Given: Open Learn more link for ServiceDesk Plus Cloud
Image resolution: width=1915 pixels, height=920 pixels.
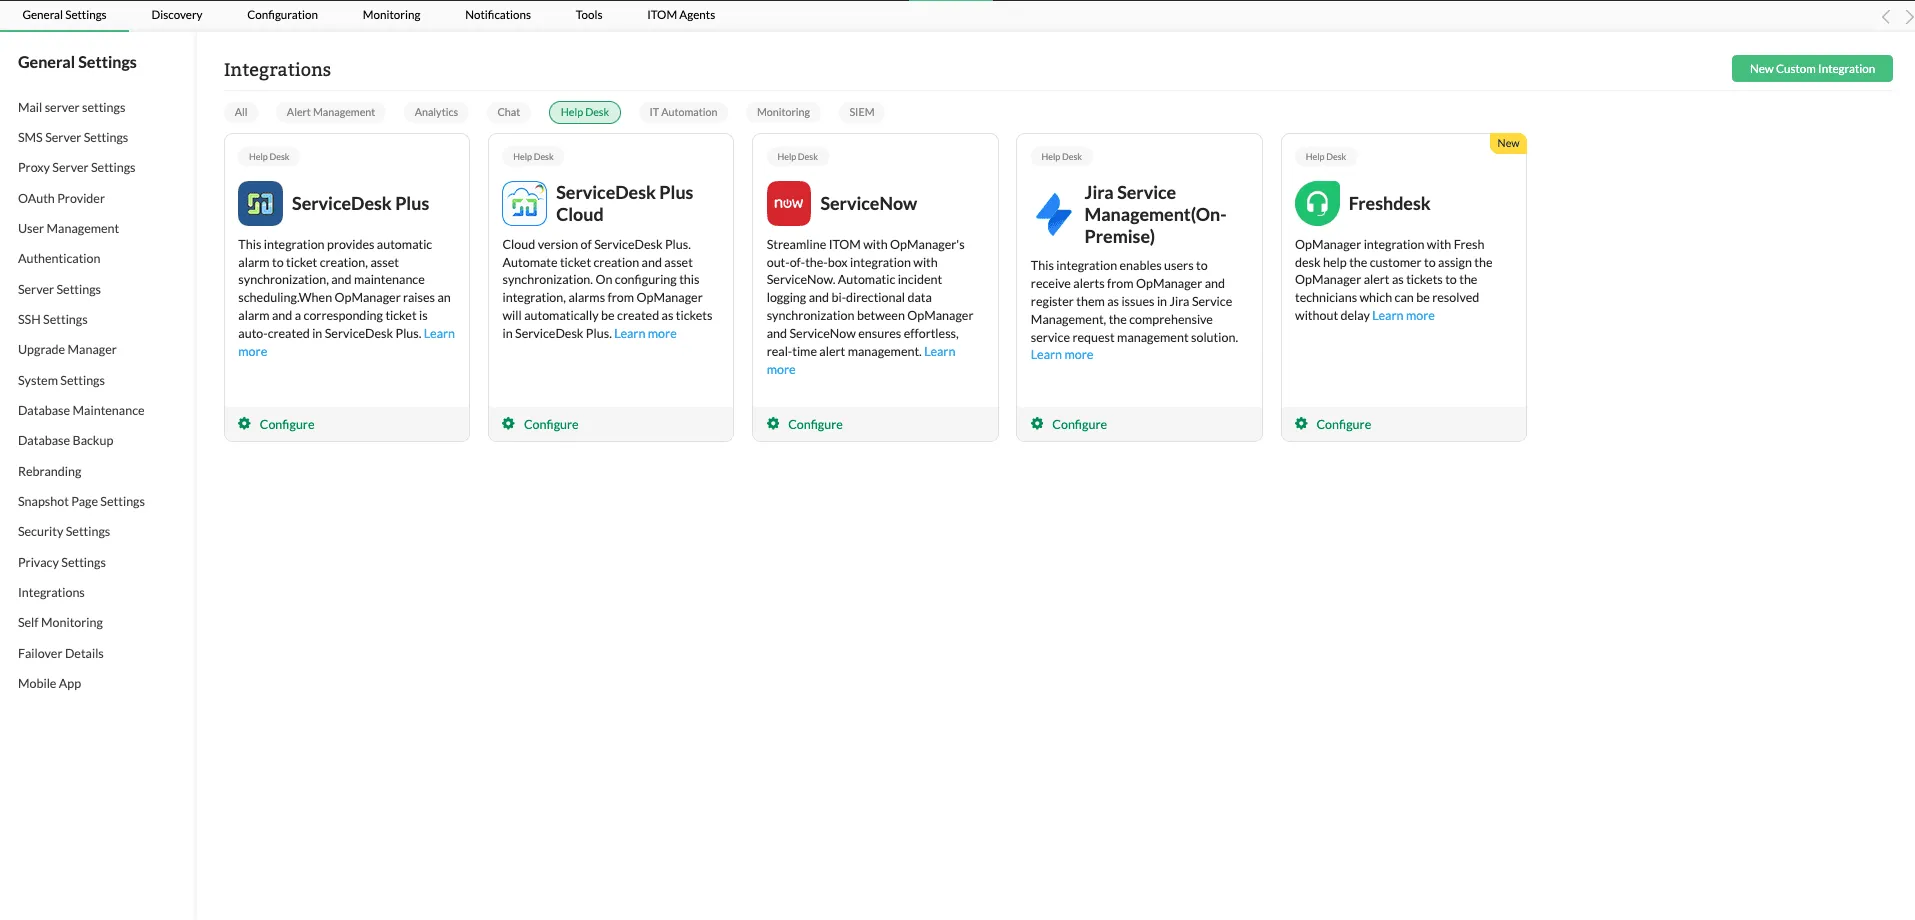Looking at the screenshot, I should coord(645,334).
